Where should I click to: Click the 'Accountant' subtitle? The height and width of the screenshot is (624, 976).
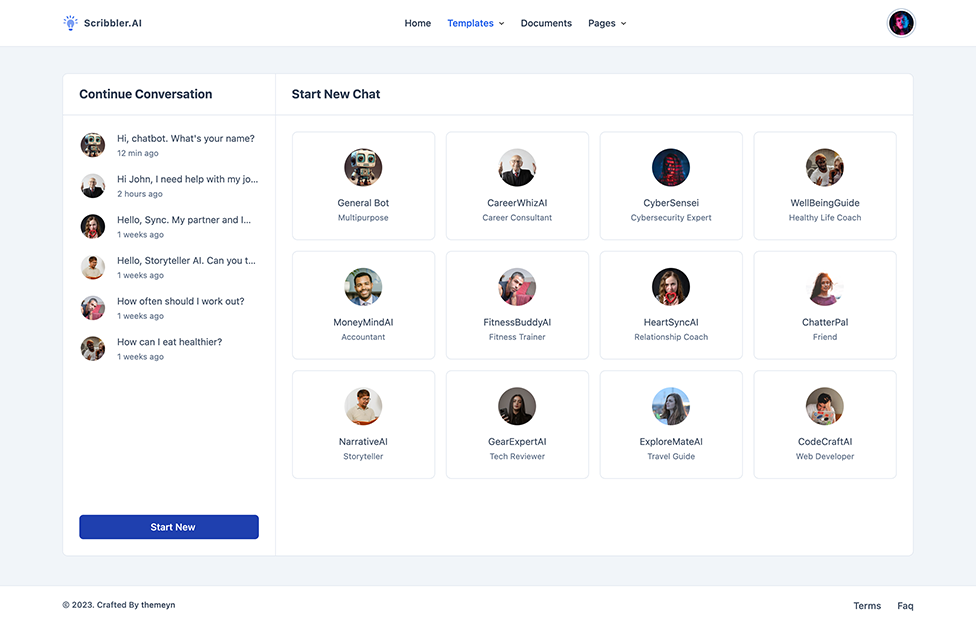(363, 337)
